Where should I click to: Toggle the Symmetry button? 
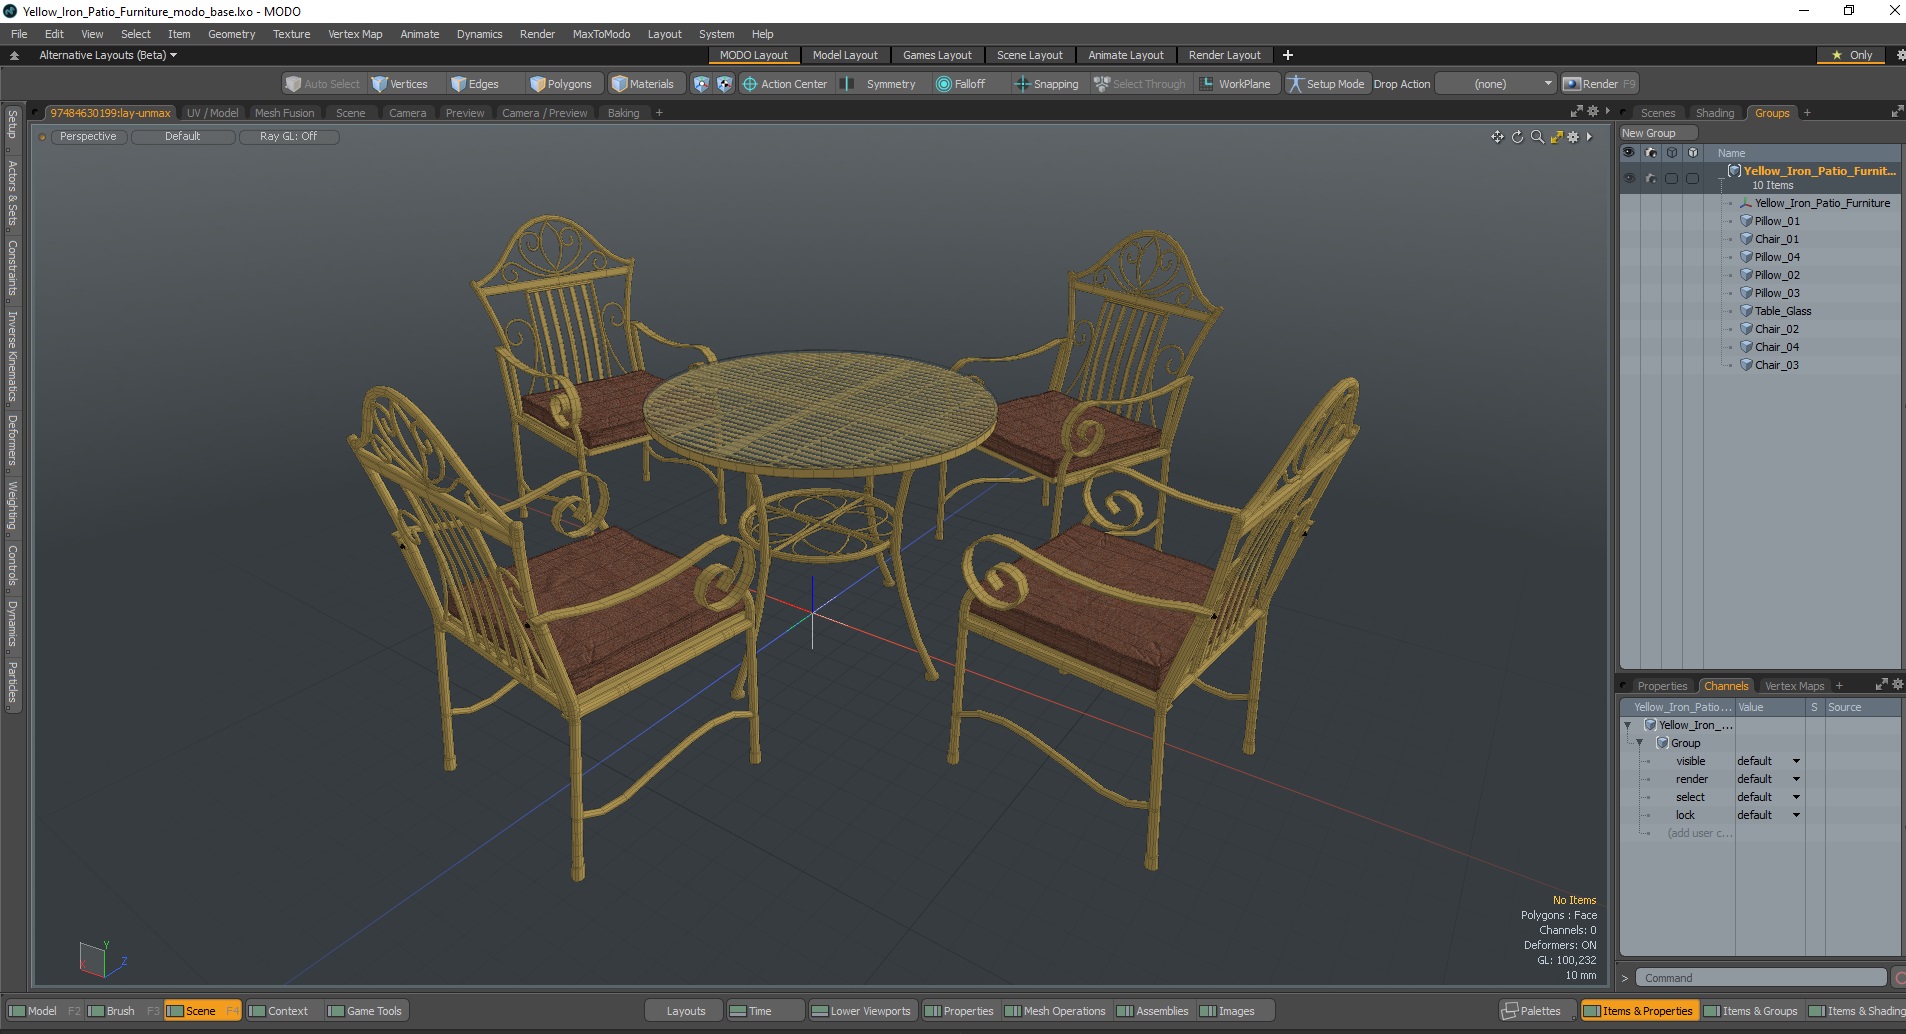click(x=878, y=84)
